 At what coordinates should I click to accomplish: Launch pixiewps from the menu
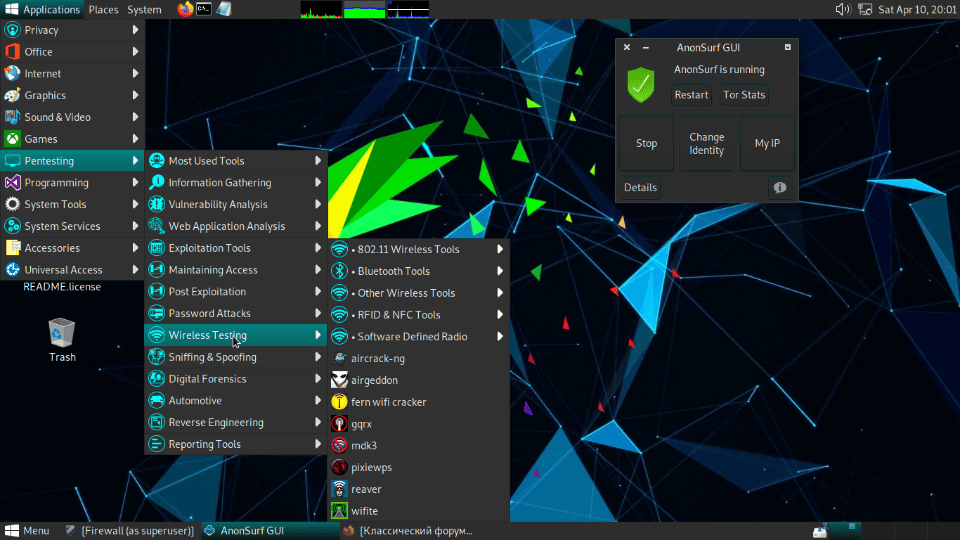(419, 467)
